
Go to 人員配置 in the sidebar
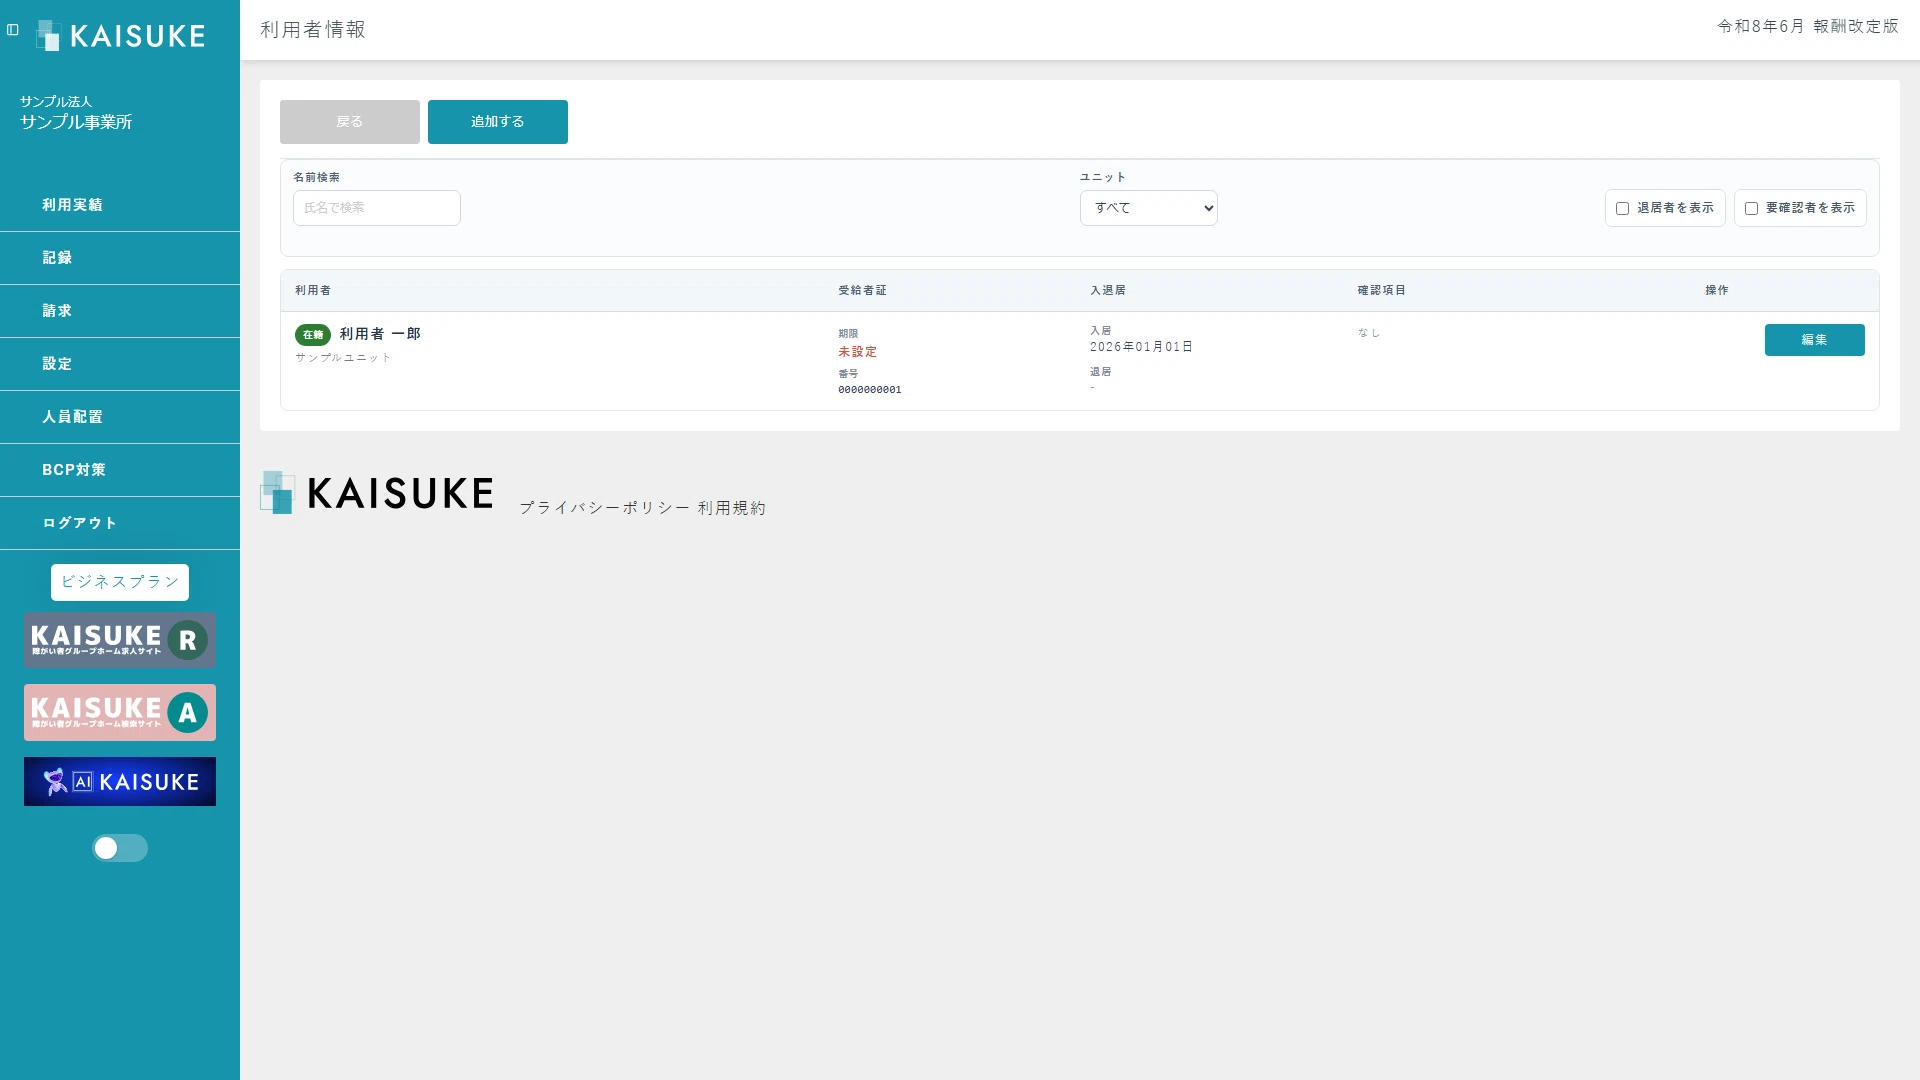120,417
